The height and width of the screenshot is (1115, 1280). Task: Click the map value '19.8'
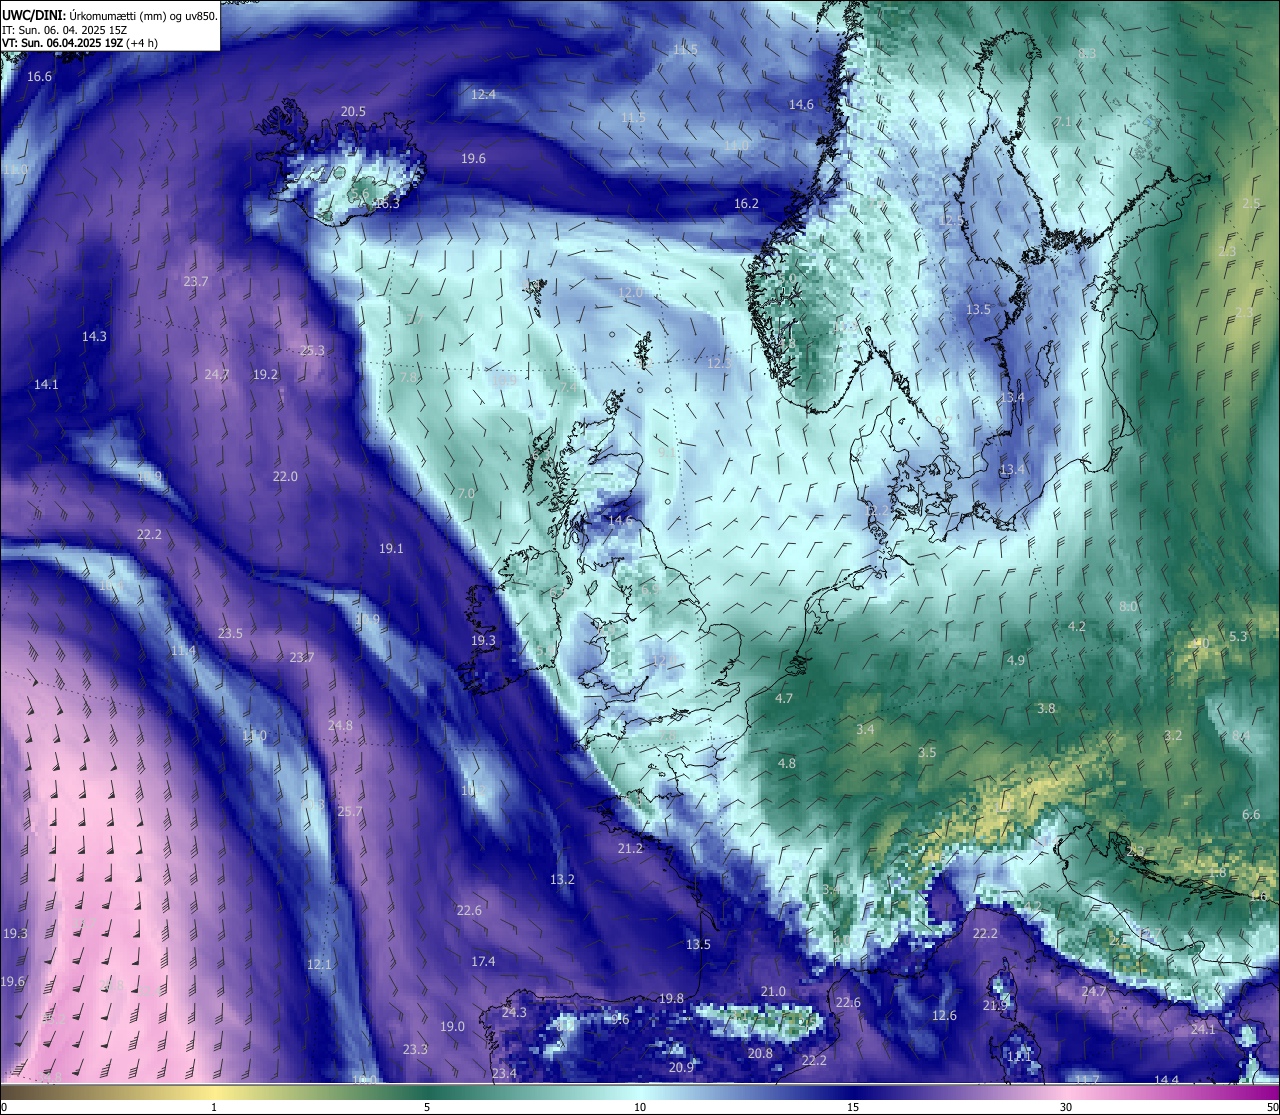click(671, 998)
